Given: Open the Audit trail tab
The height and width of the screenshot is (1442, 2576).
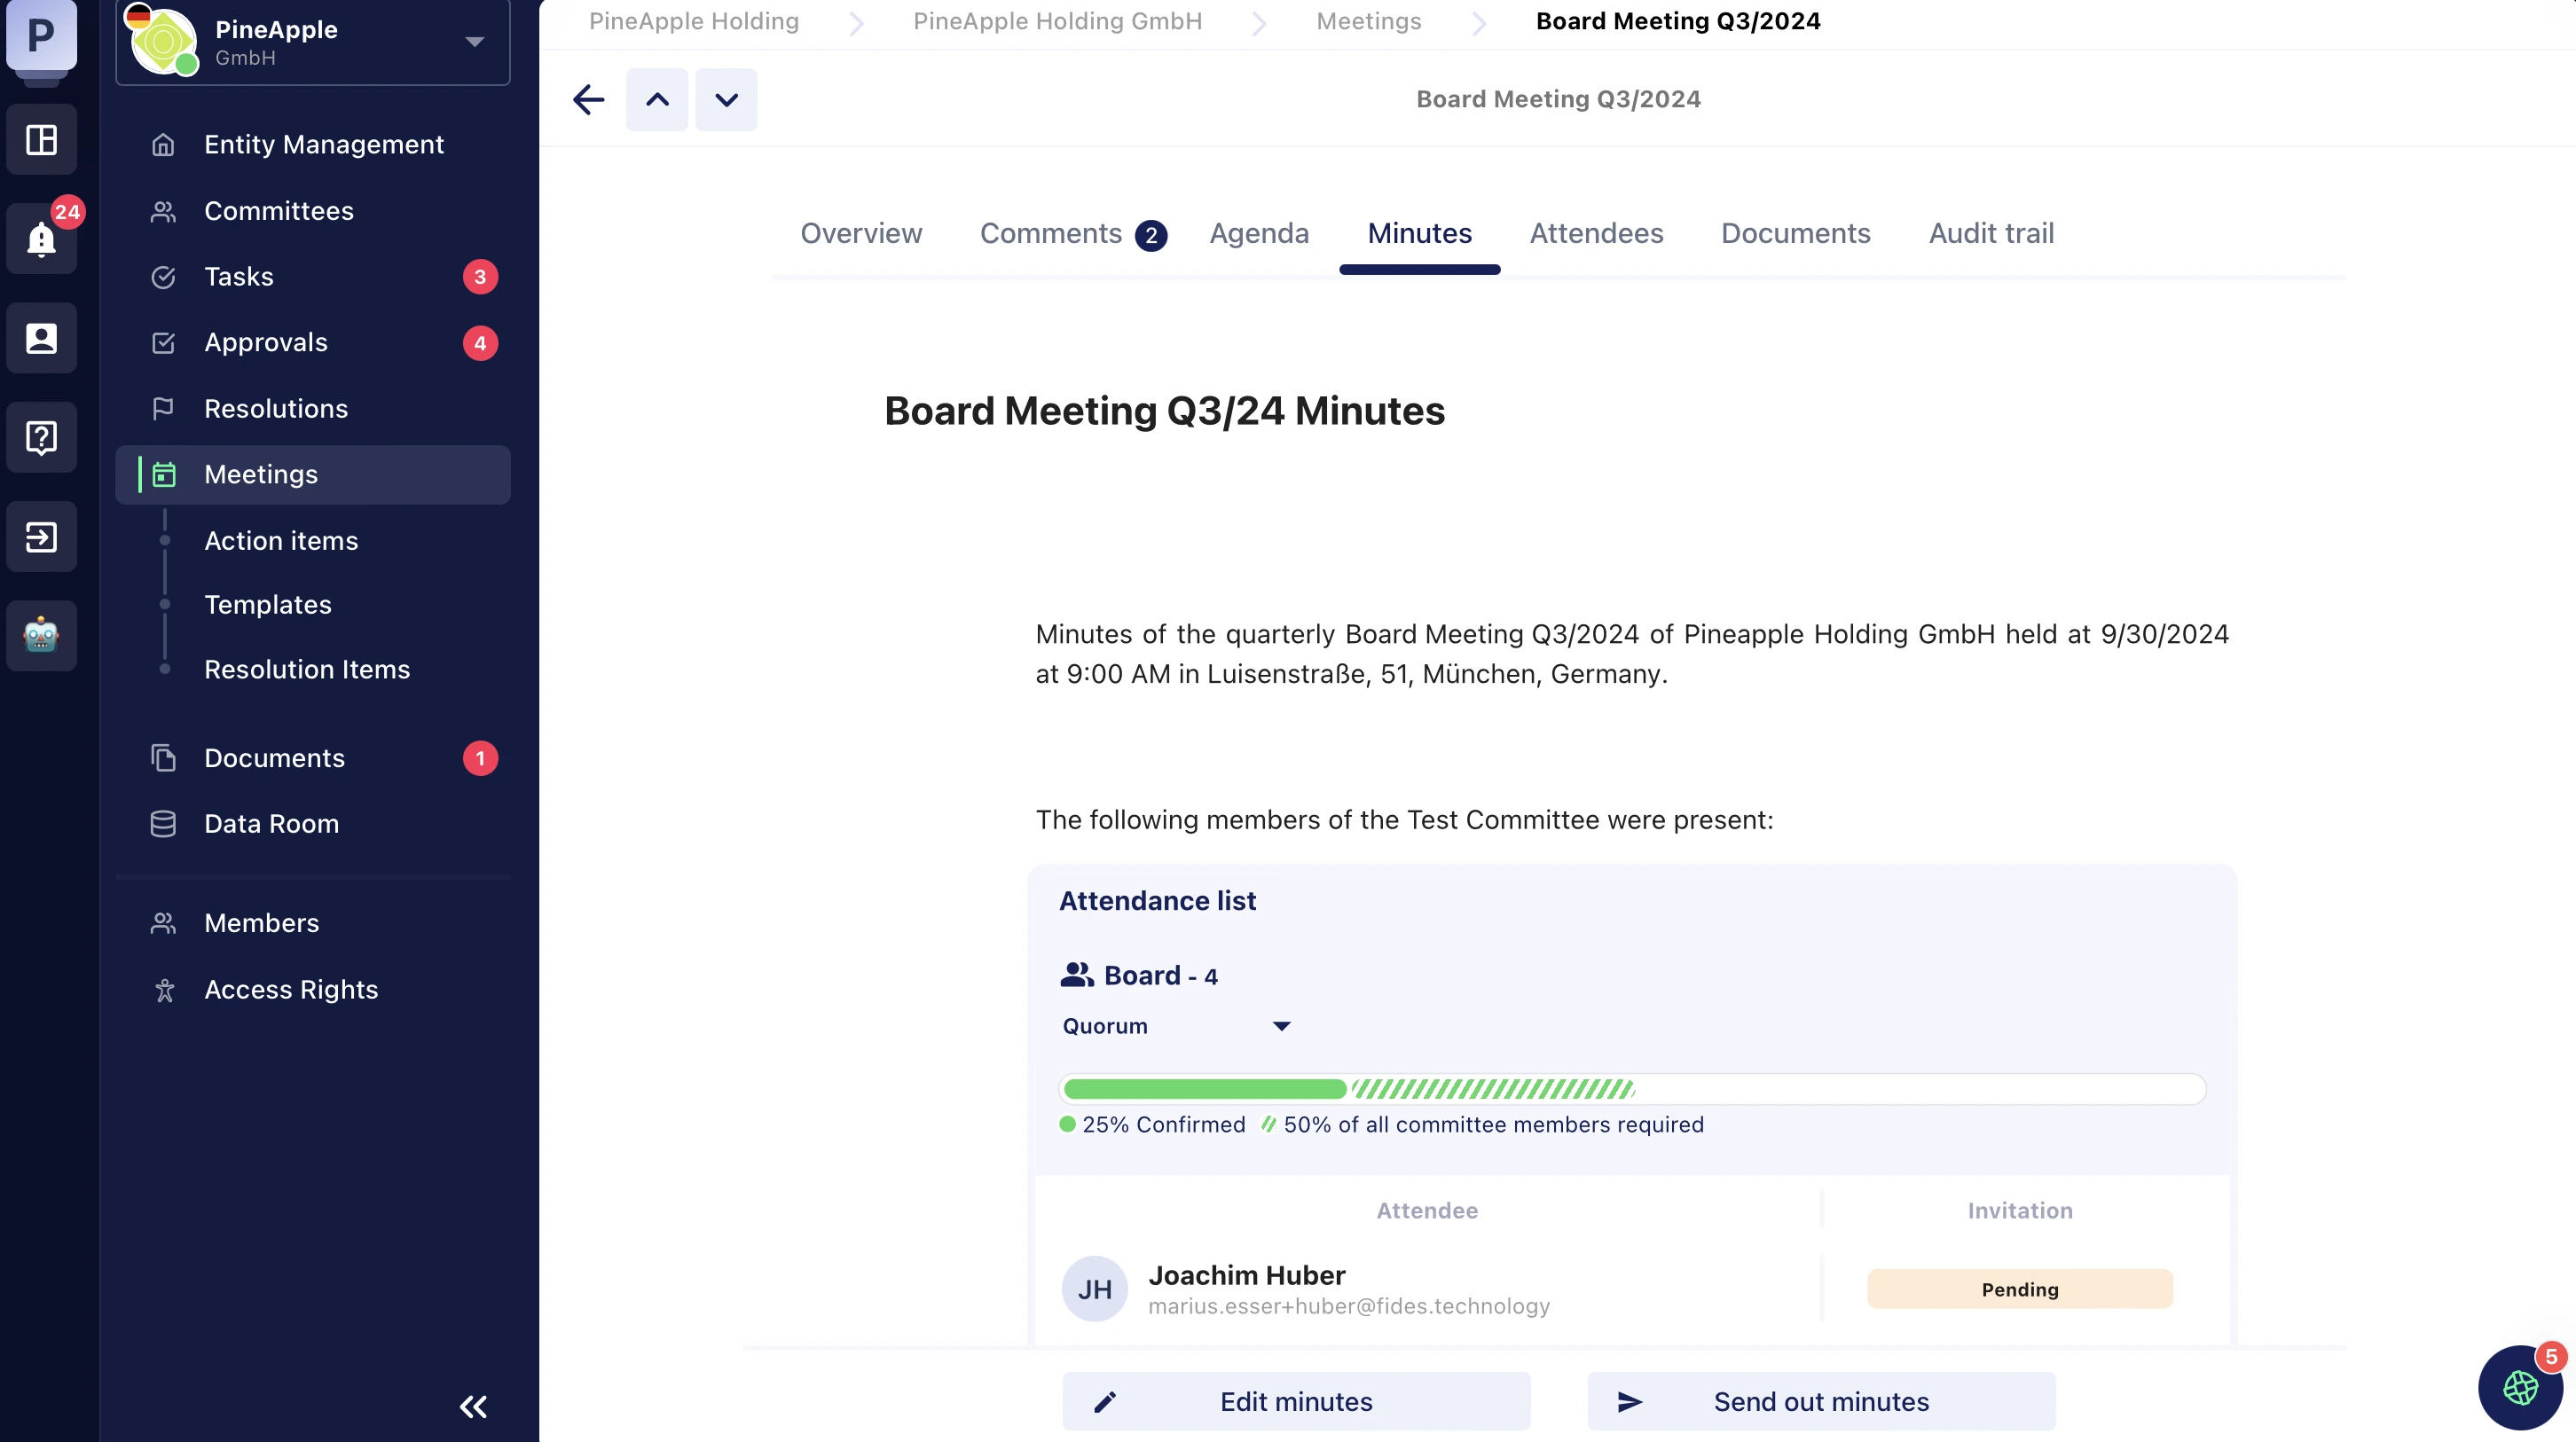Looking at the screenshot, I should tap(1991, 233).
